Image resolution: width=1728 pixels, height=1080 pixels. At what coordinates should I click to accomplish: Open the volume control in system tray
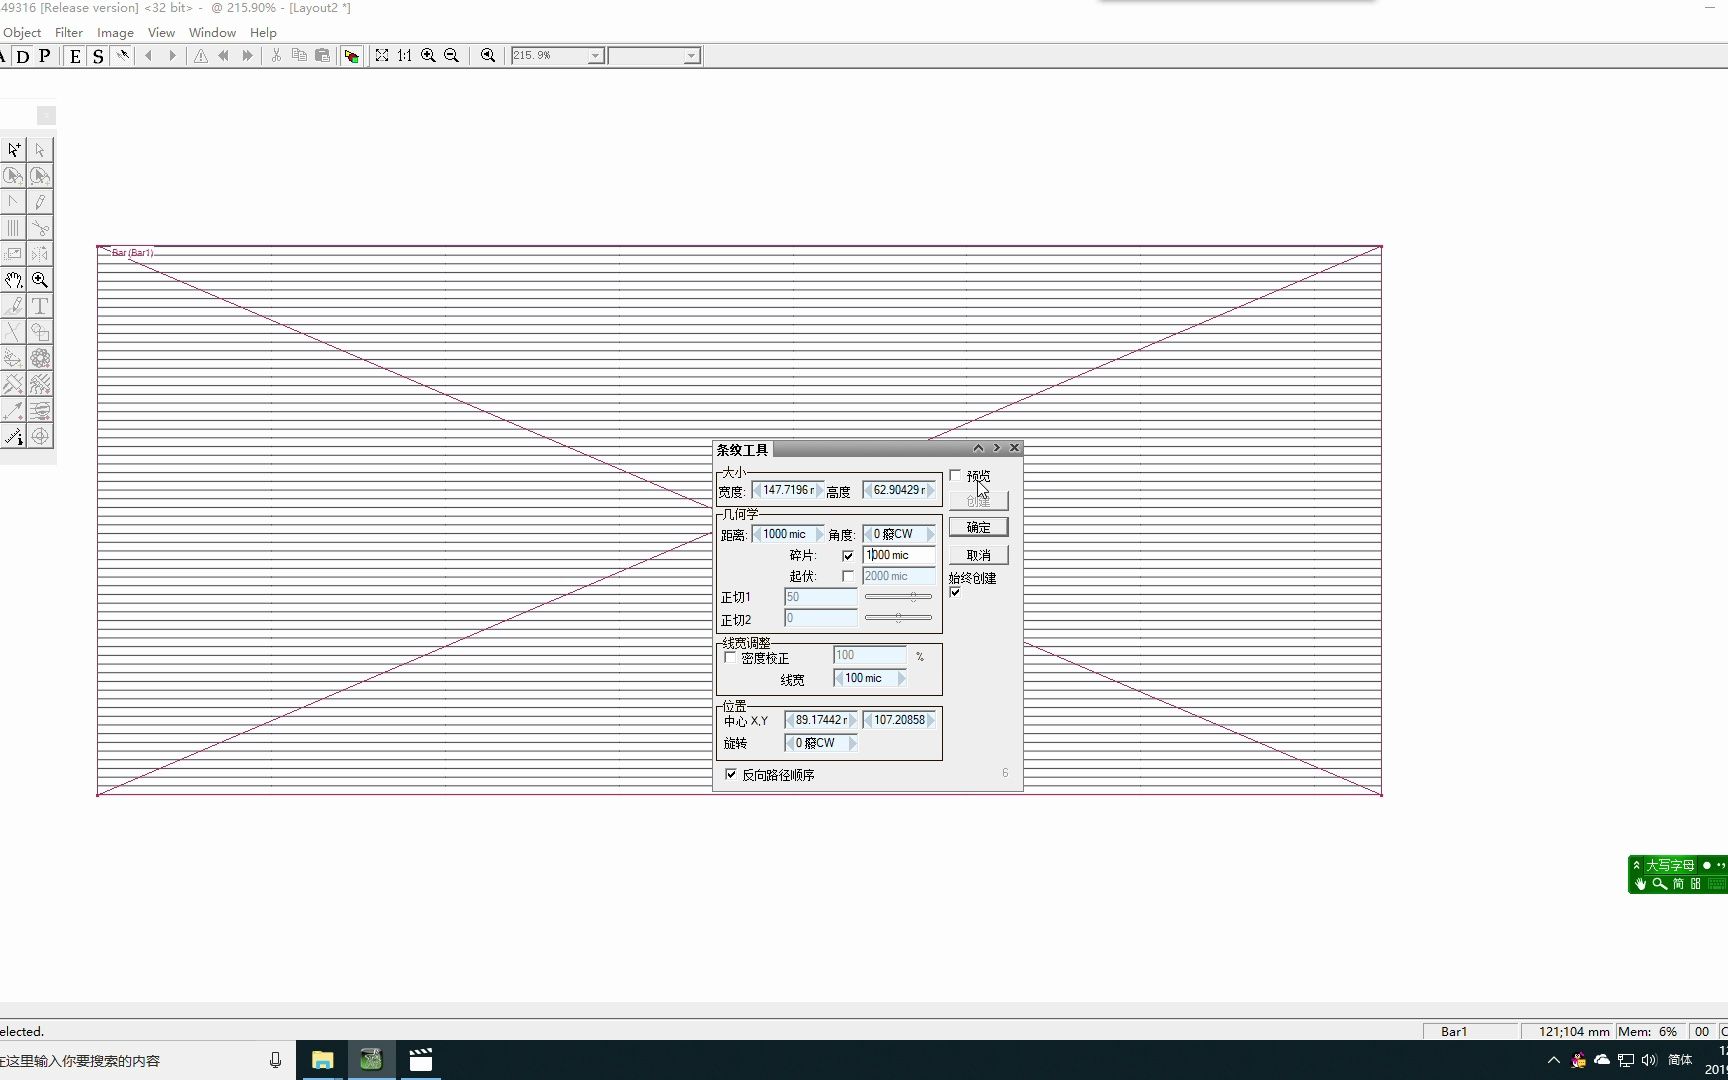click(1649, 1060)
